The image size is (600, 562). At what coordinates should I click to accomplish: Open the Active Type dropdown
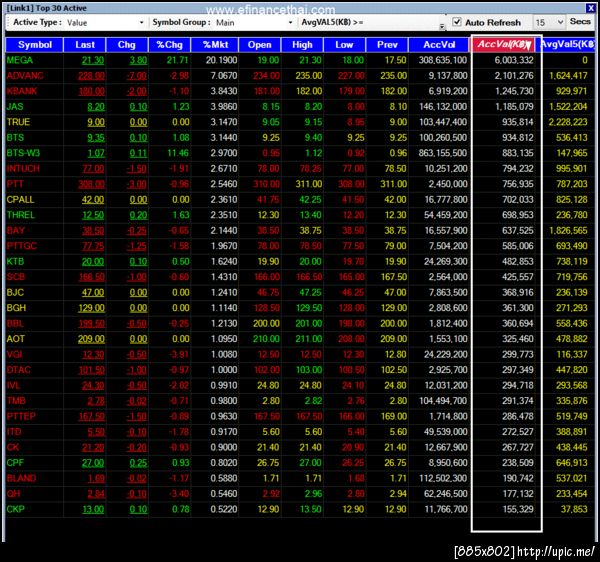(105, 23)
